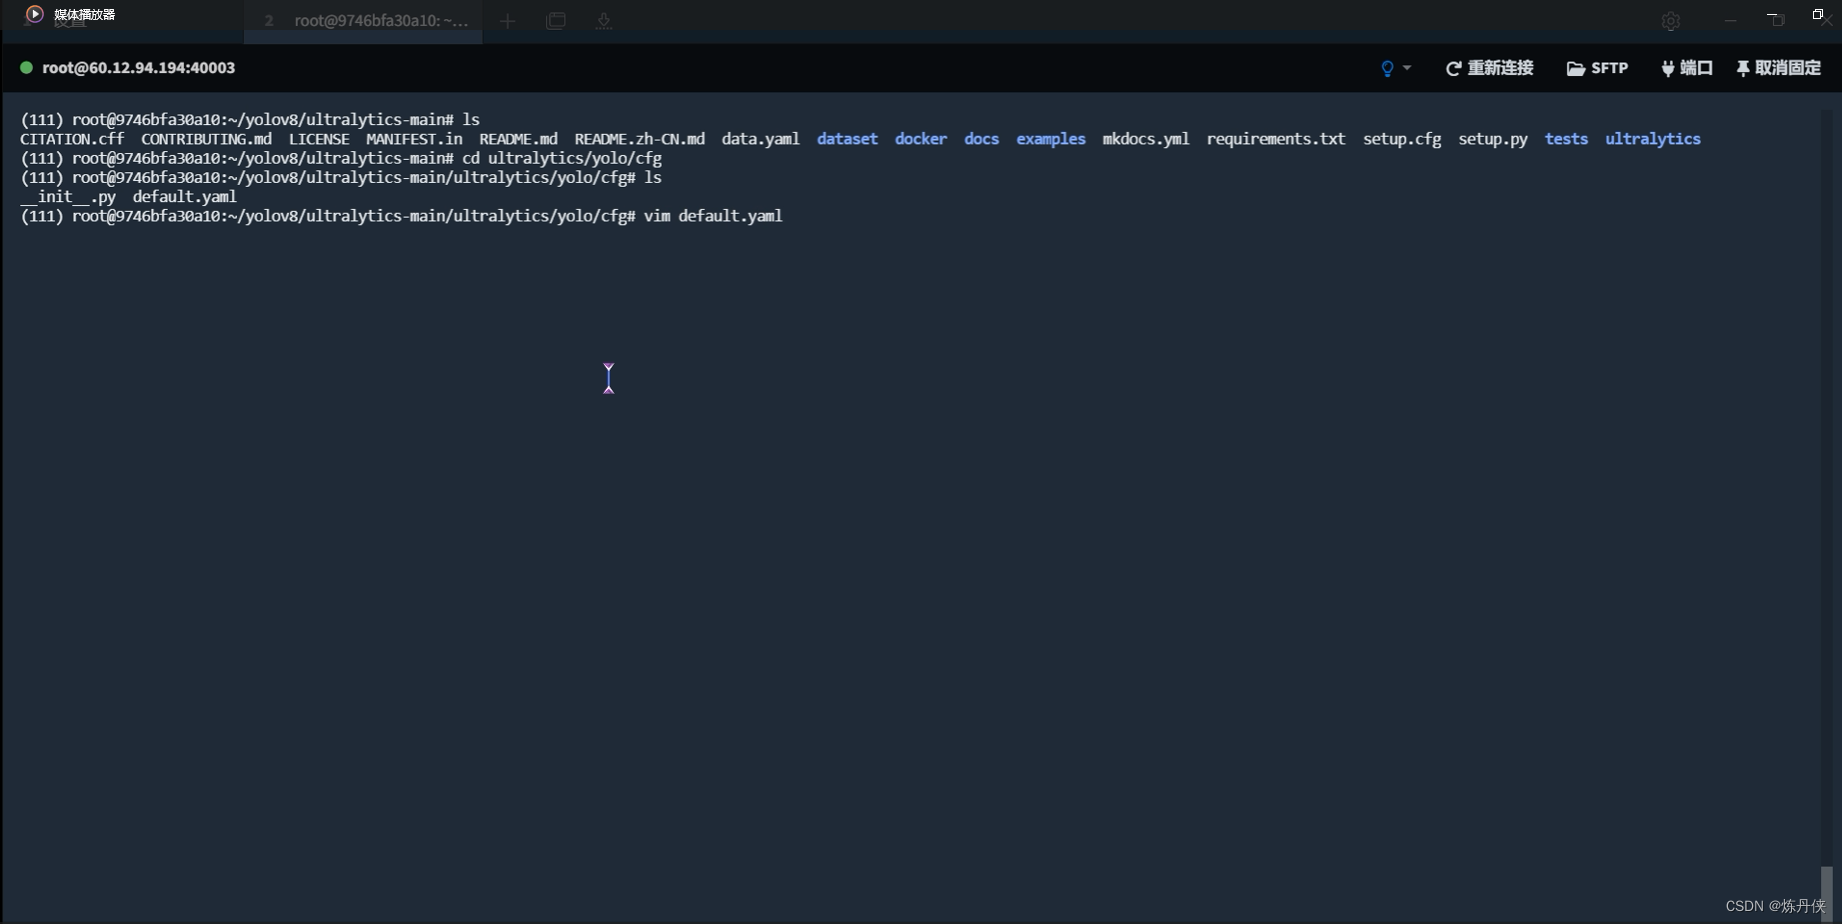Open the 端口 ports panel
Screen dimensions: 1842x924
1687,68
